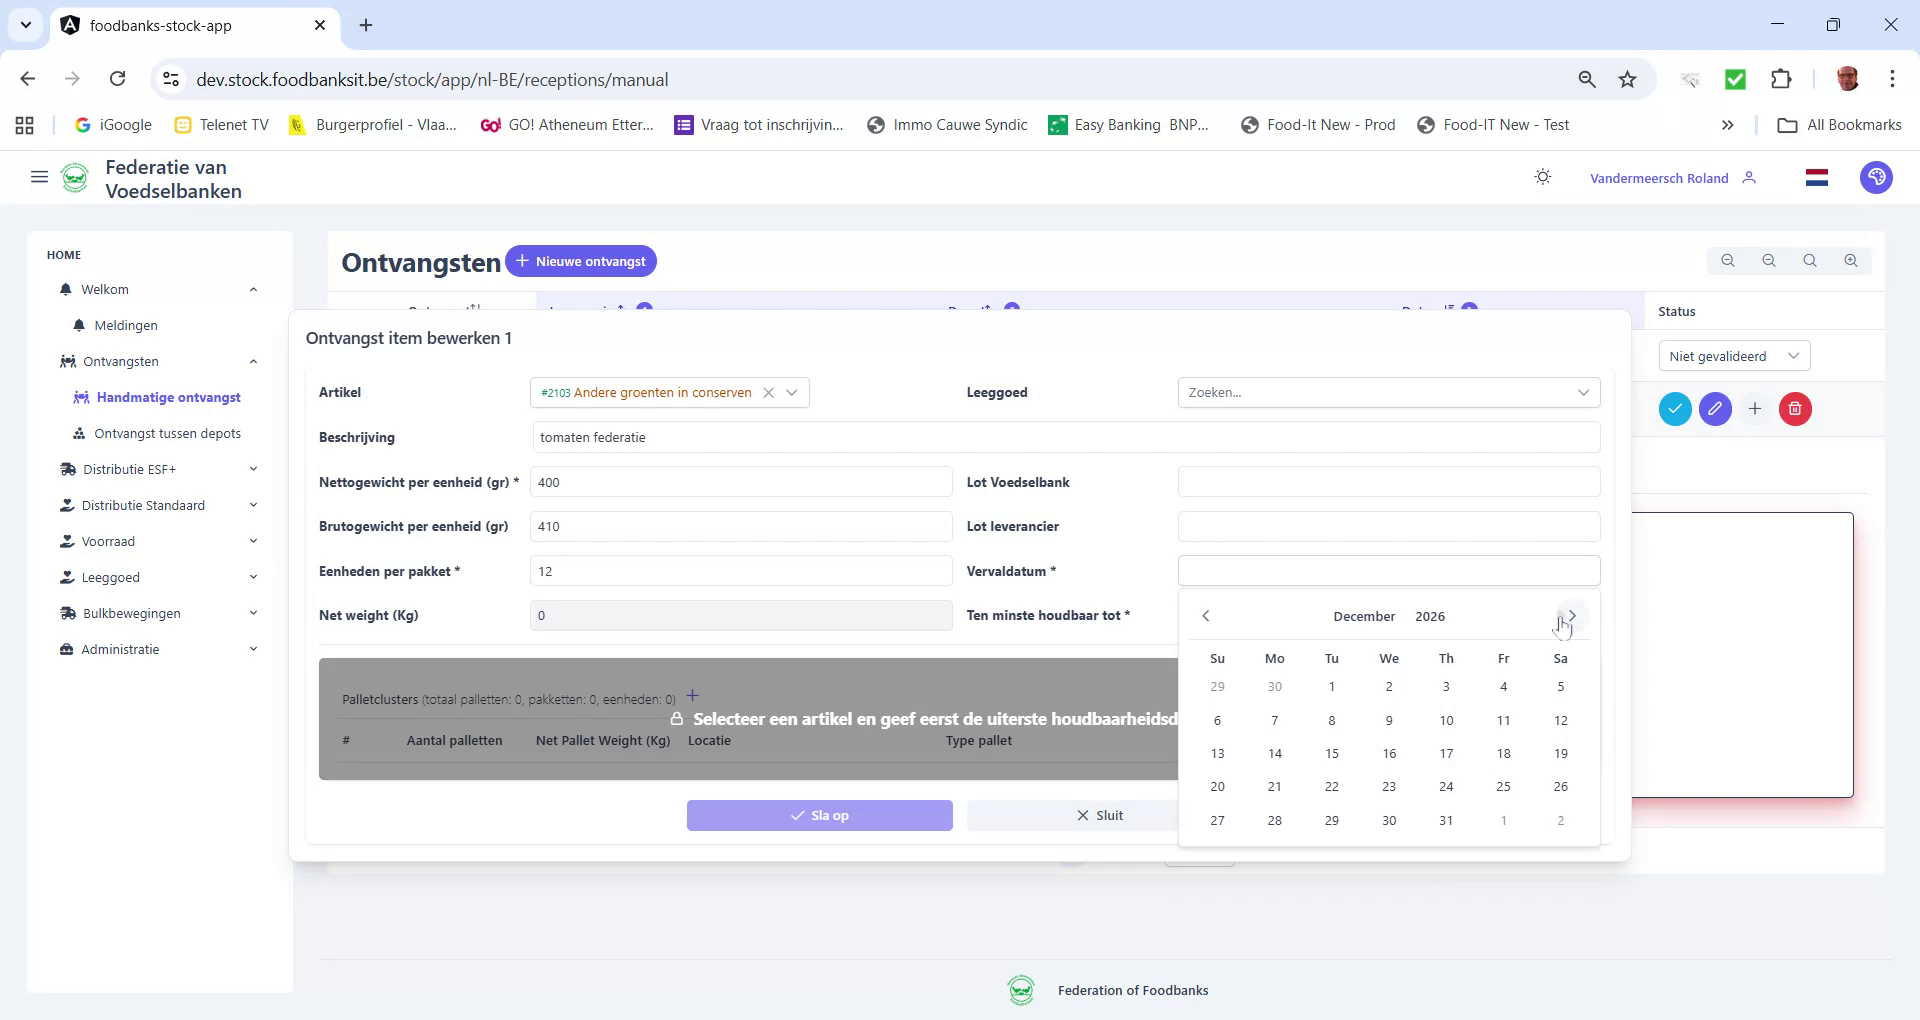Click the Sla op button
The width and height of the screenshot is (1920, 1020).
pyautogui.click(x=819, y=815)
